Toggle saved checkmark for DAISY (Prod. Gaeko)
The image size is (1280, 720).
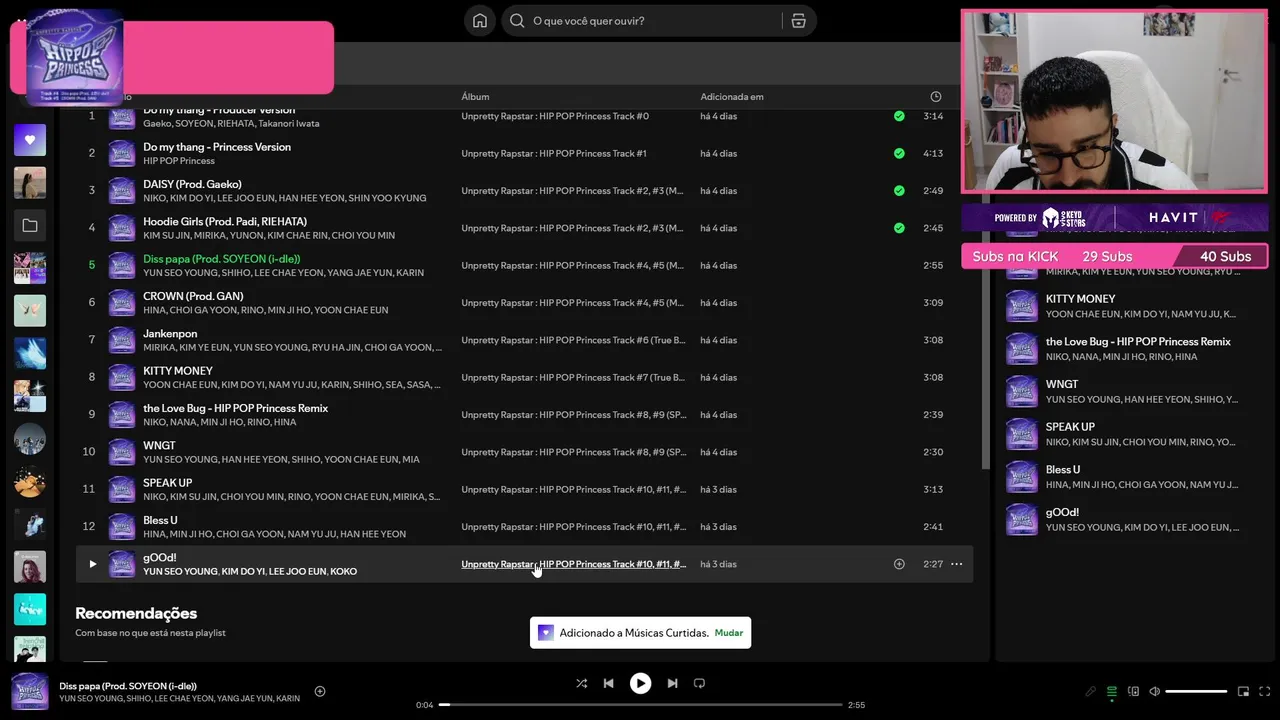899,190
